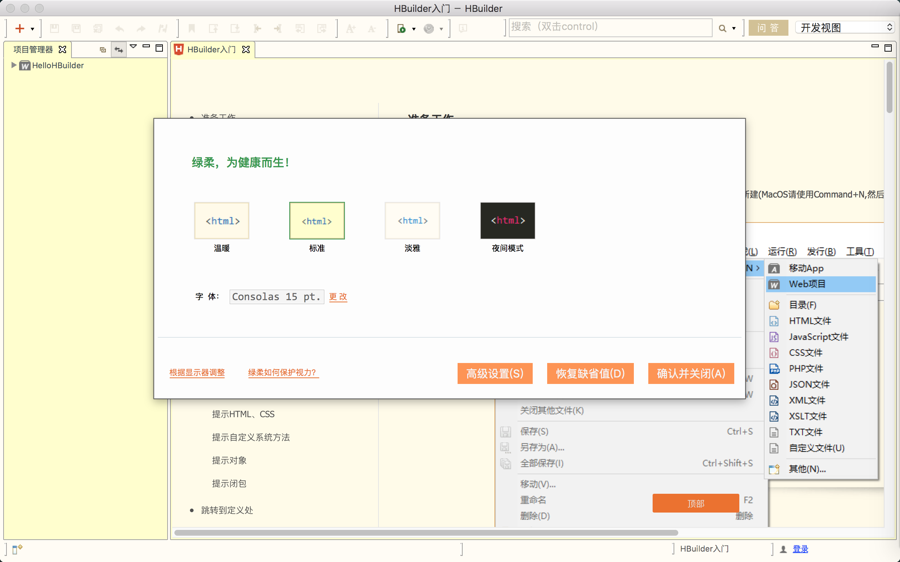
Task: Click the 高级设置(S) button
Action: click(x=495, y=373)
